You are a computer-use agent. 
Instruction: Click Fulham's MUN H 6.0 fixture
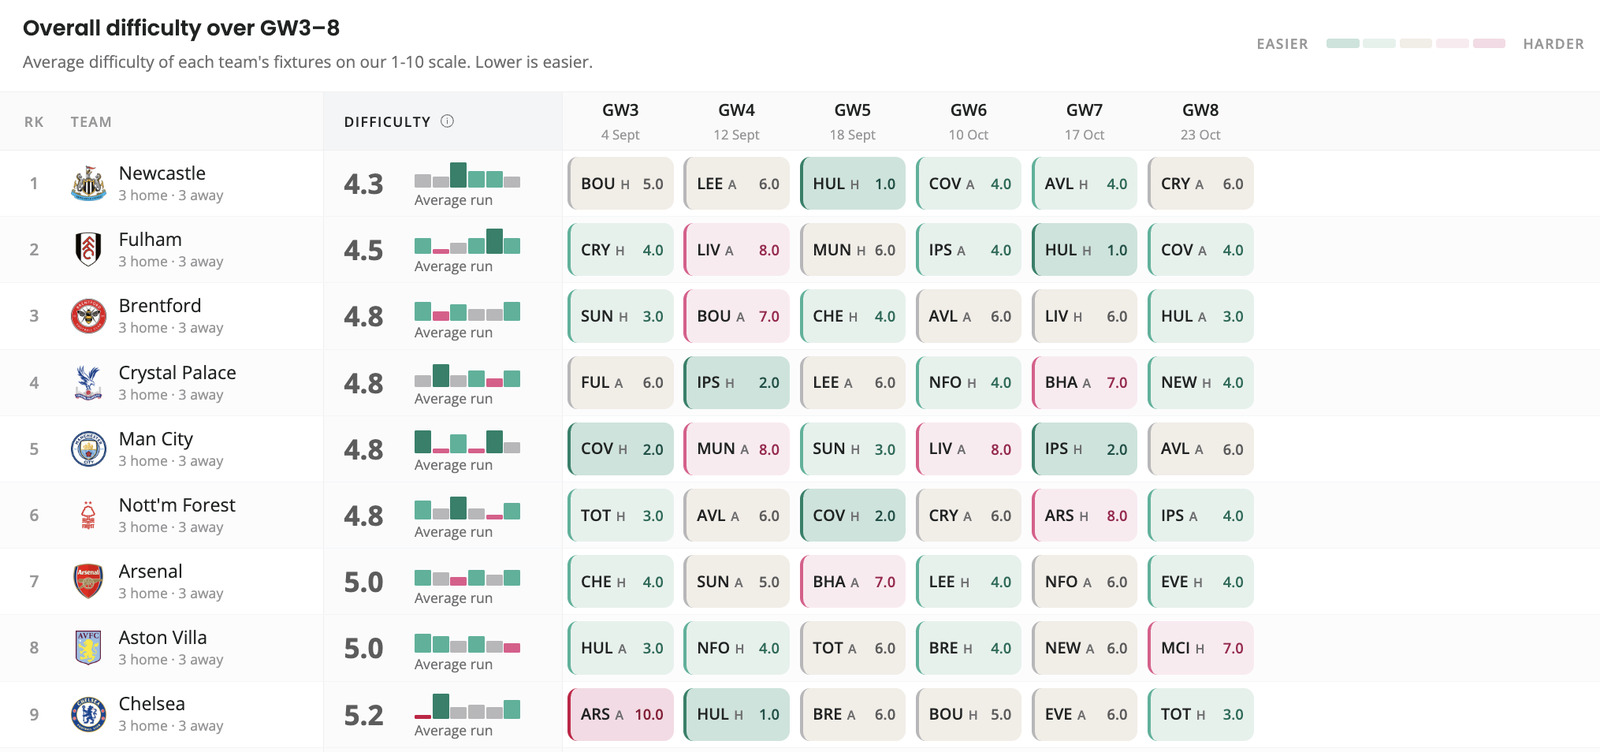(853, 250)
